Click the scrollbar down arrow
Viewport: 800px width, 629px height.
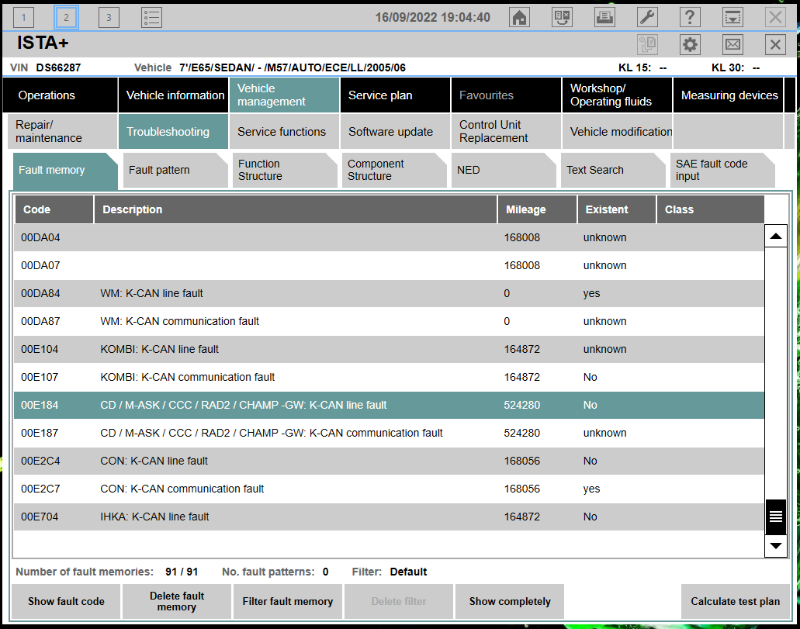tap(776, 546)
